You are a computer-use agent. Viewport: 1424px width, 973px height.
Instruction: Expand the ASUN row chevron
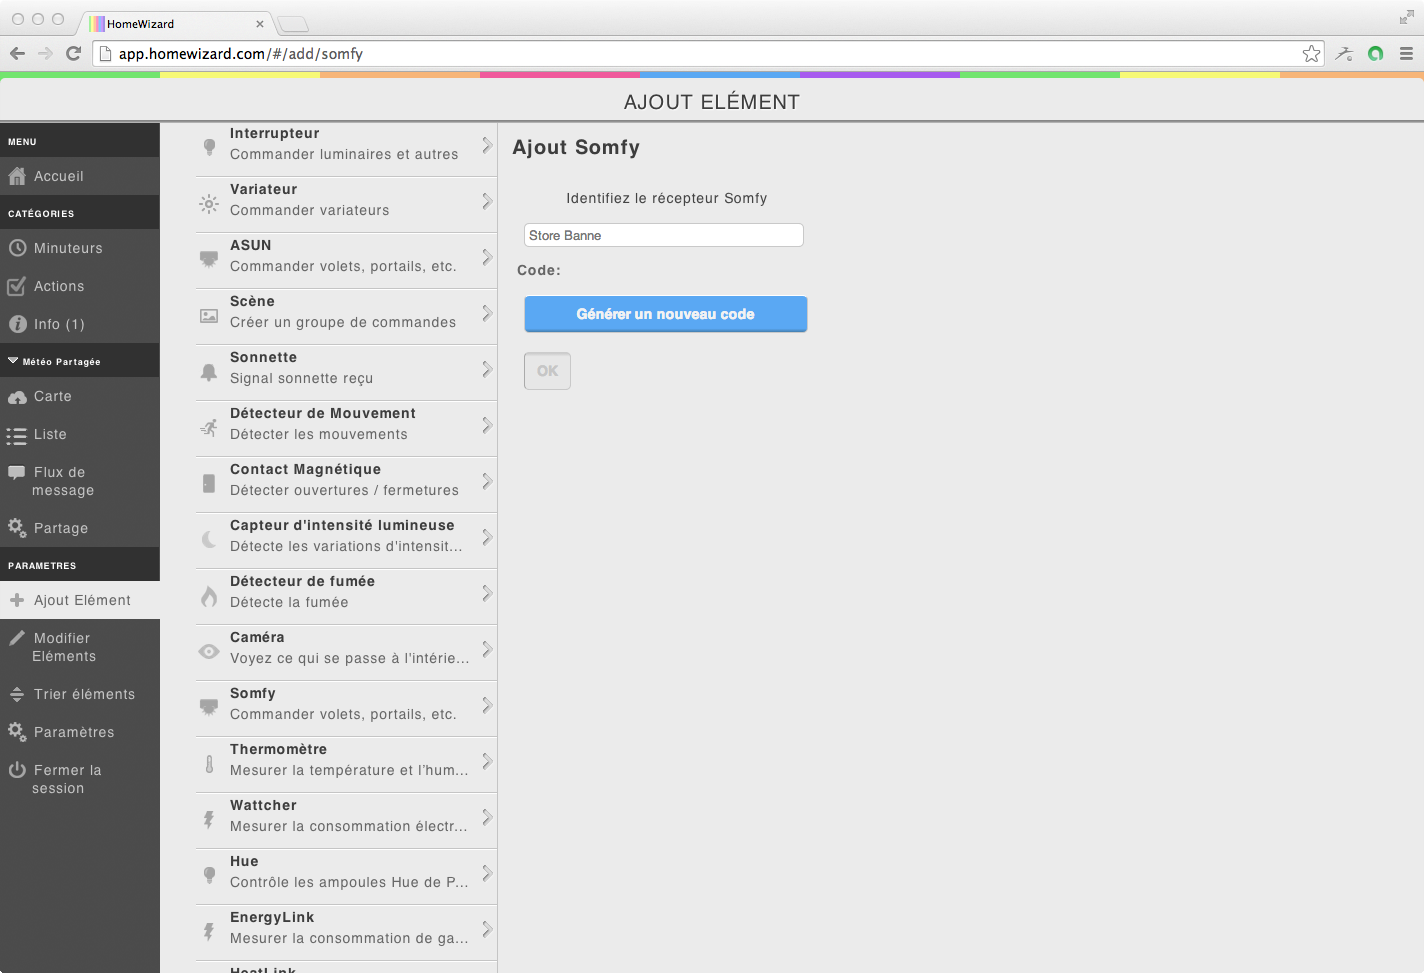tap(487, 257)
